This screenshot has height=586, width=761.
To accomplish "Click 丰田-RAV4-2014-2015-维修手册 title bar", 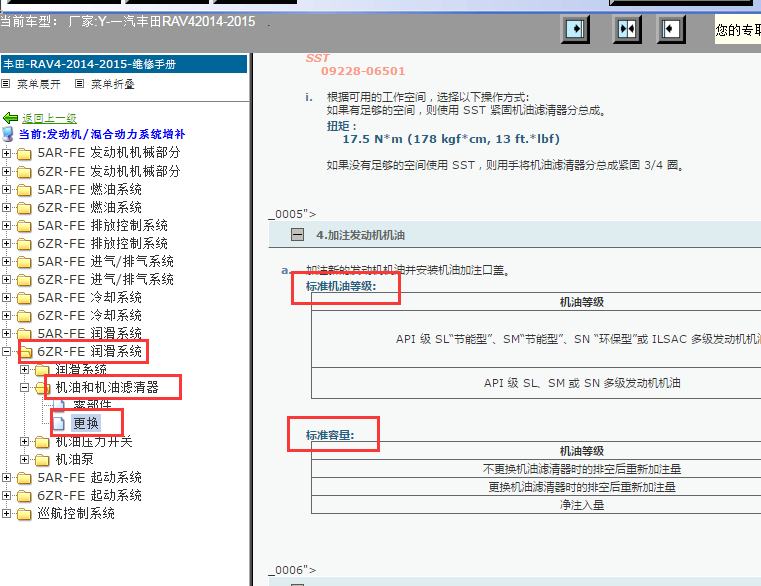I will point(124,64).
